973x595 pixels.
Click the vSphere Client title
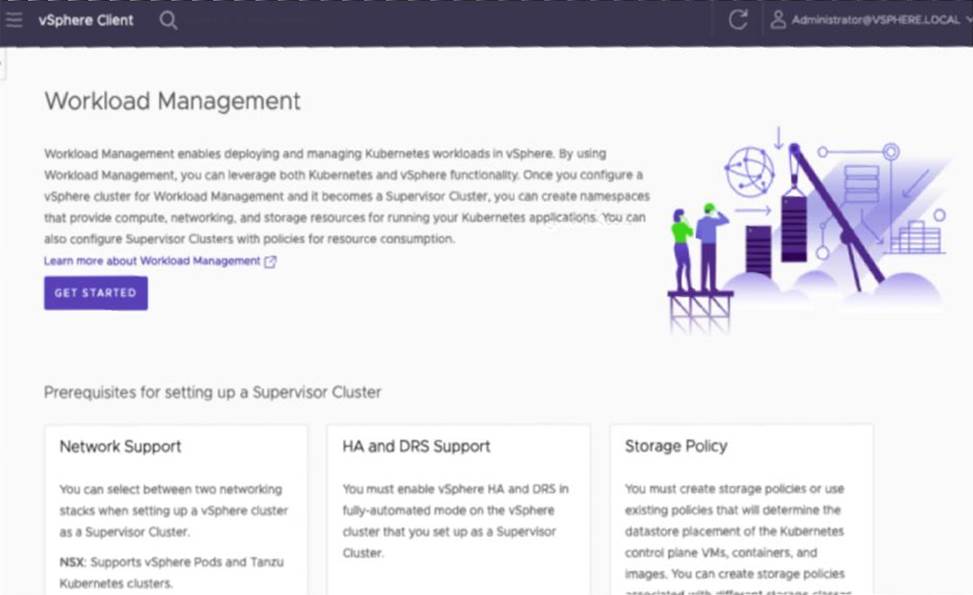tap(86, 20)
